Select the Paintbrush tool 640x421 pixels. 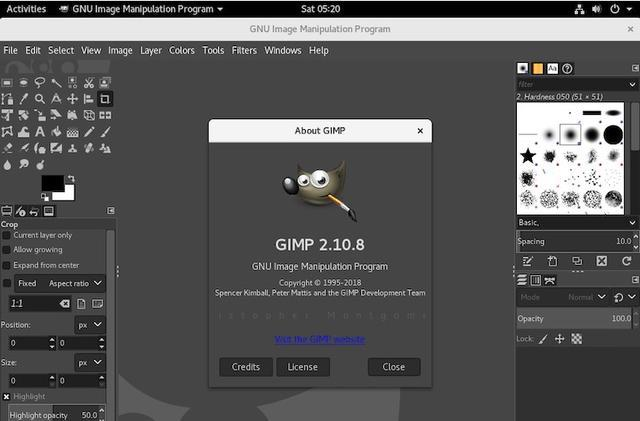105,132
